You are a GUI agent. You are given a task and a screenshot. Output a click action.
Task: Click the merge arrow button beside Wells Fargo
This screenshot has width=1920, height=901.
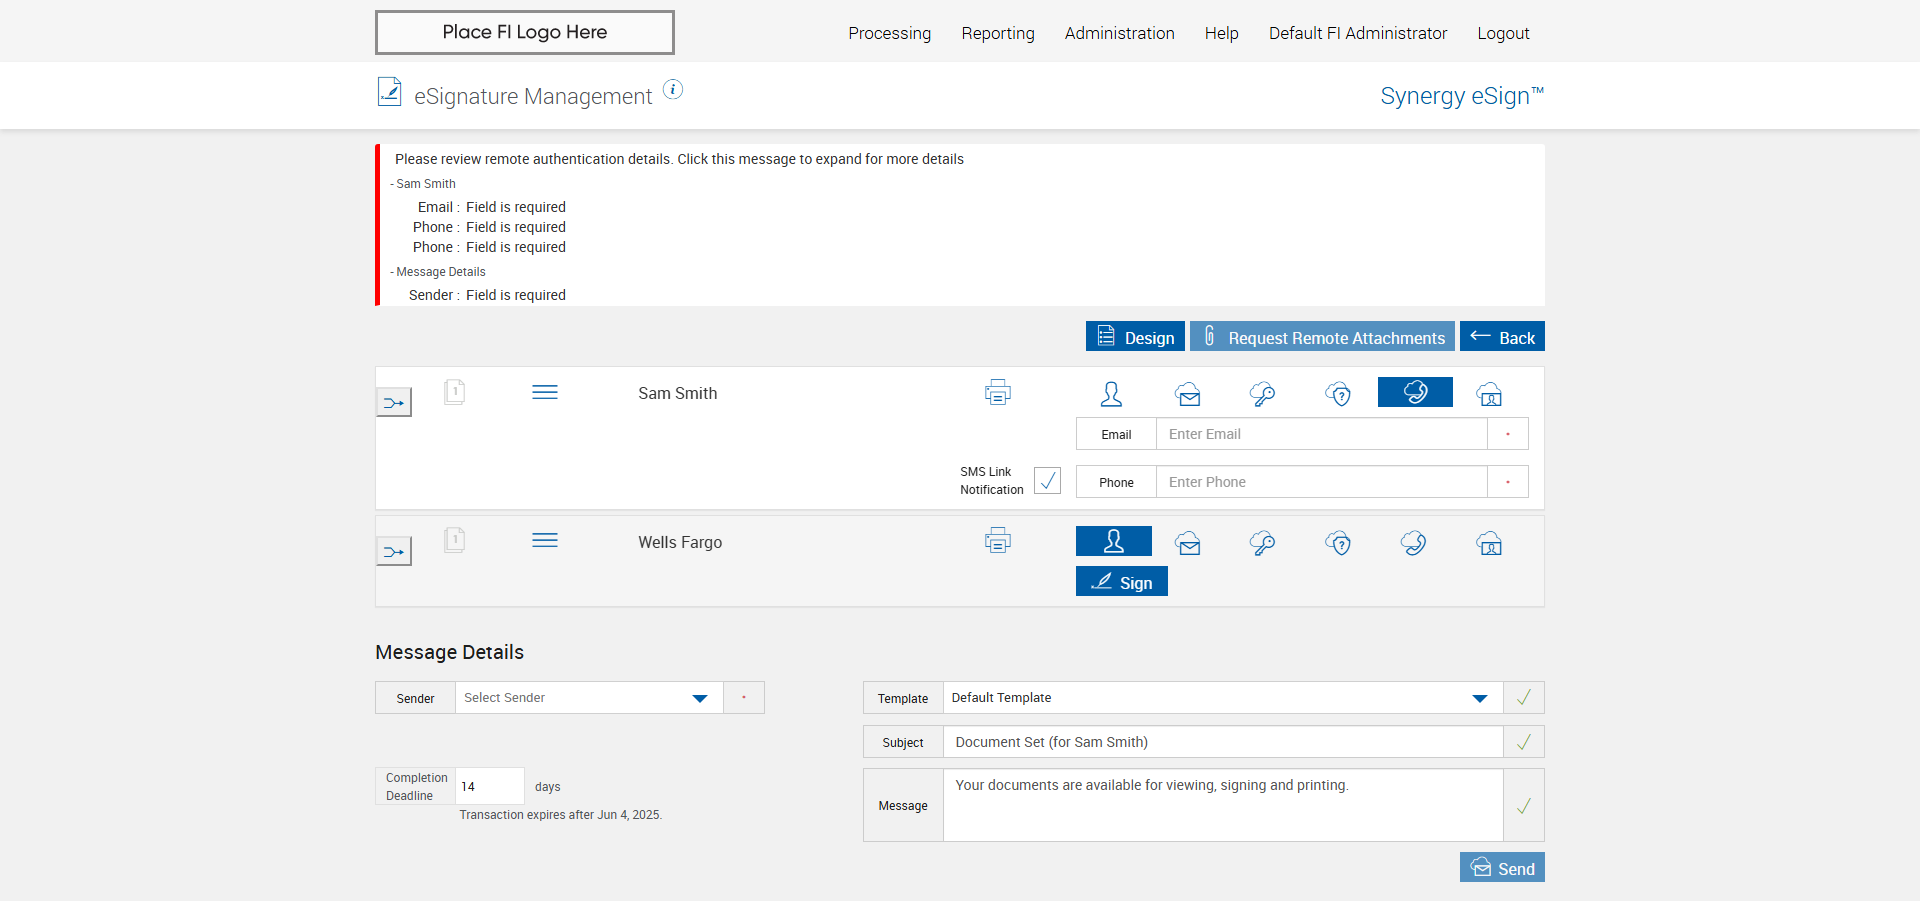click(394, 552)
